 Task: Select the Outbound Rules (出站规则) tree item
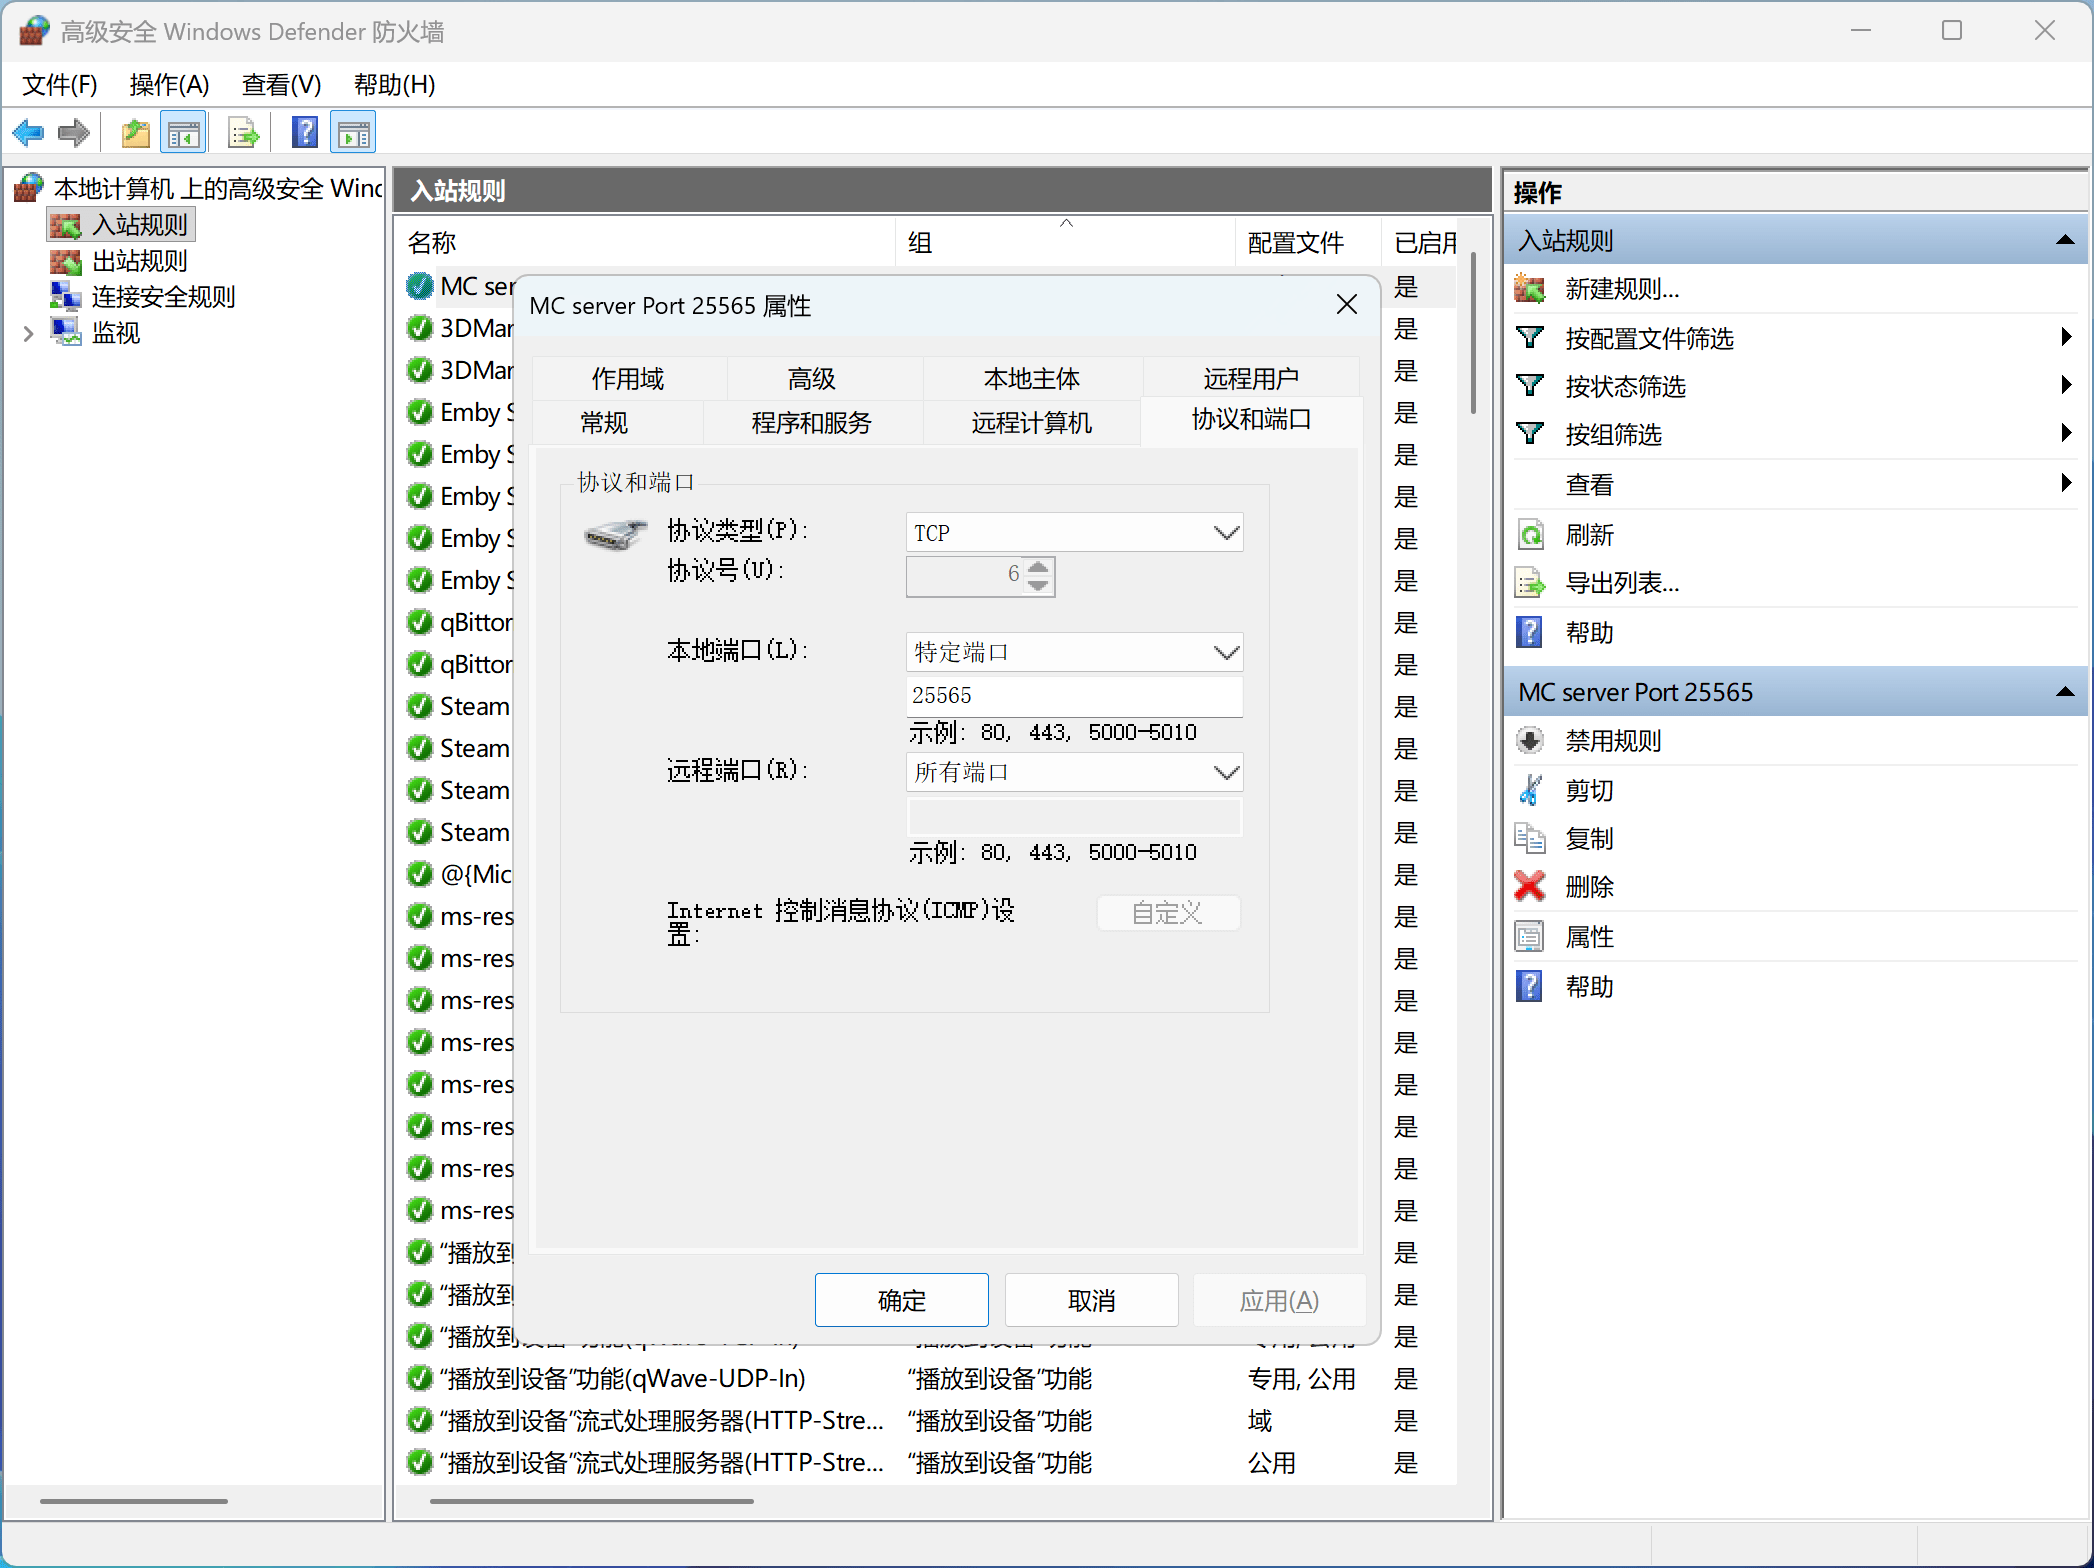click(139, 261)
